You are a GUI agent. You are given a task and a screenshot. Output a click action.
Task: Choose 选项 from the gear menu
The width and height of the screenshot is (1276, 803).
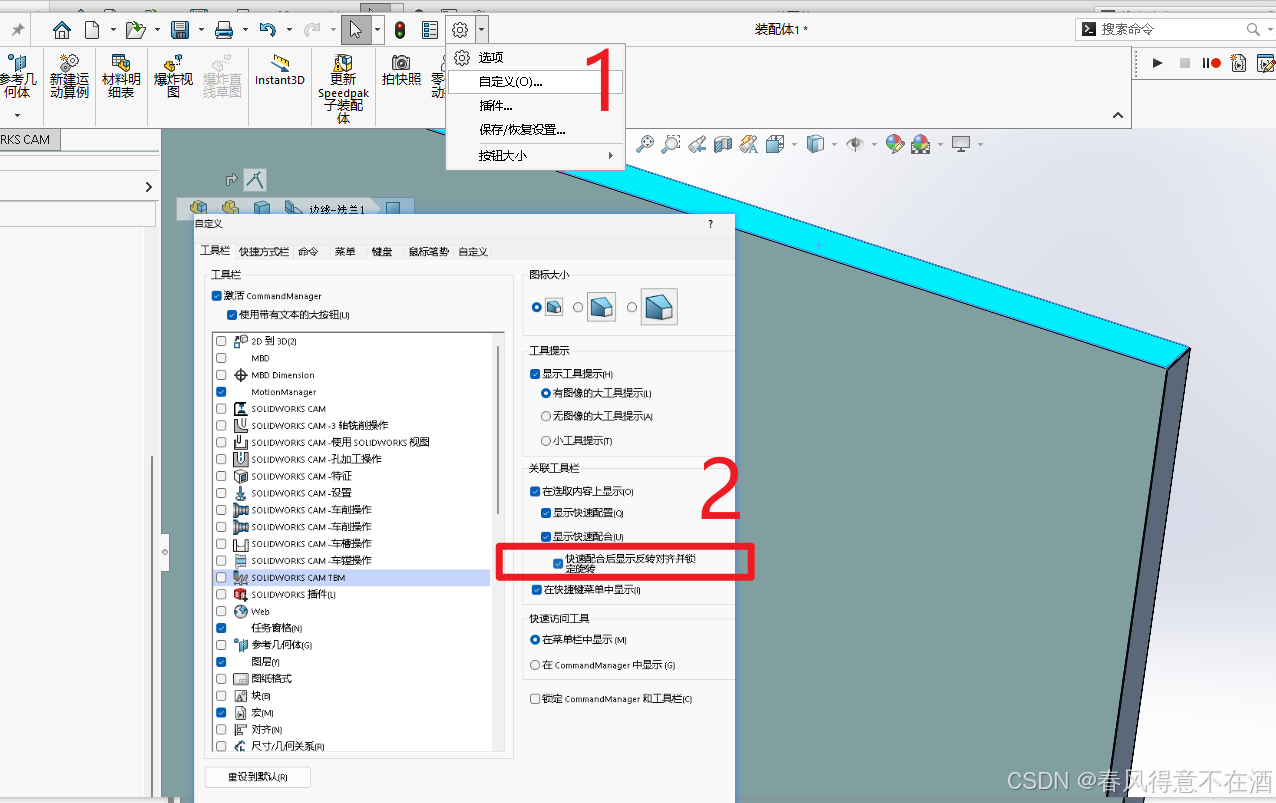(x=491, y=58)
